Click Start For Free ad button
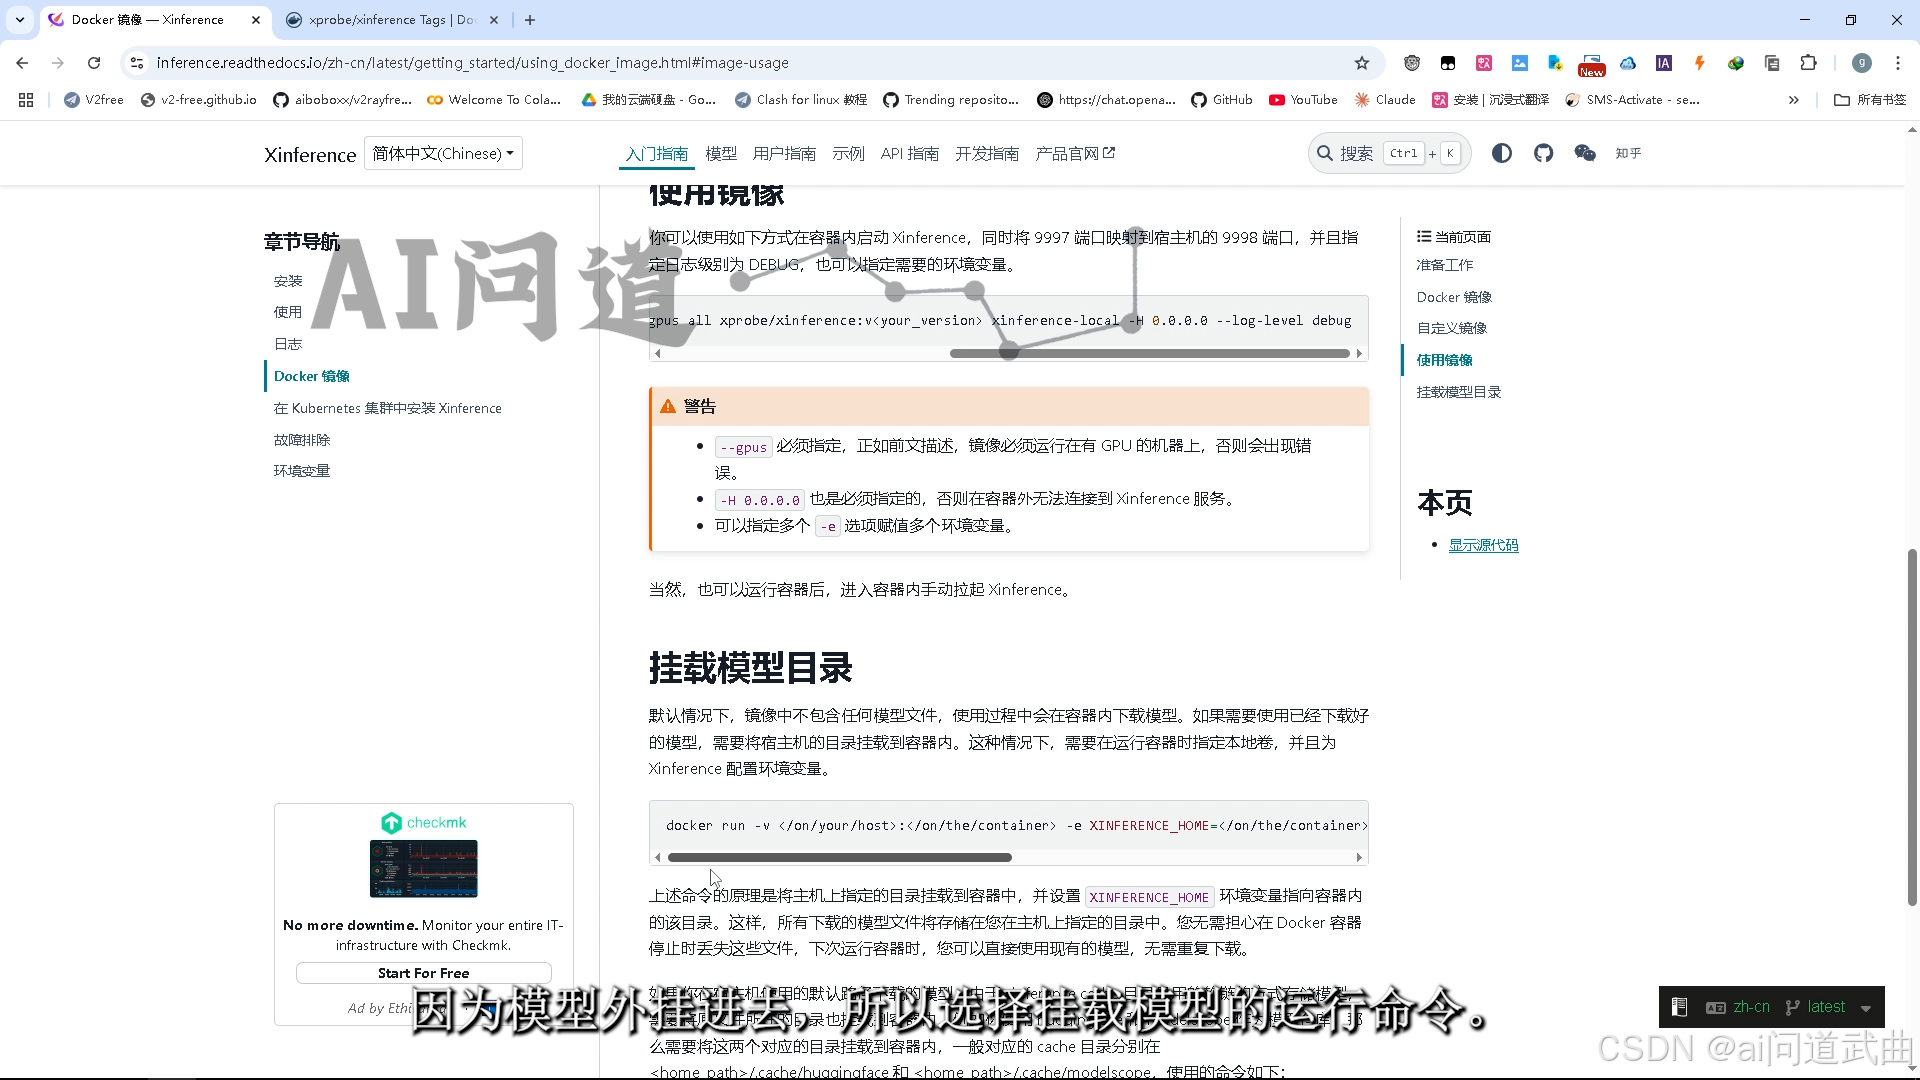The image size is (1920, 1080). 423,973
